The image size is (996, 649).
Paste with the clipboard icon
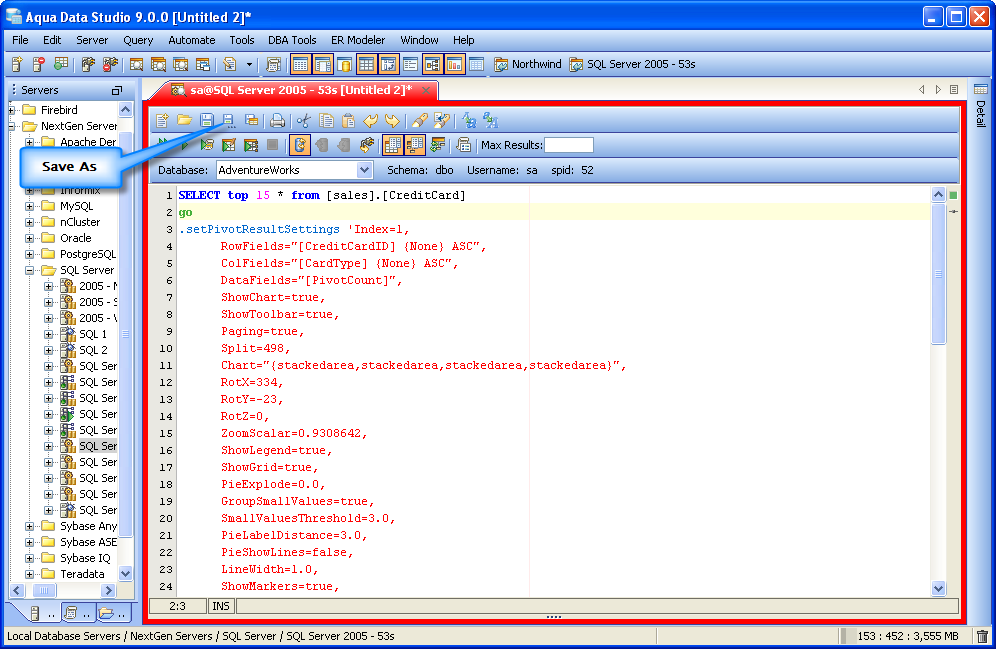pyautogui.click(x=348, y=120)
